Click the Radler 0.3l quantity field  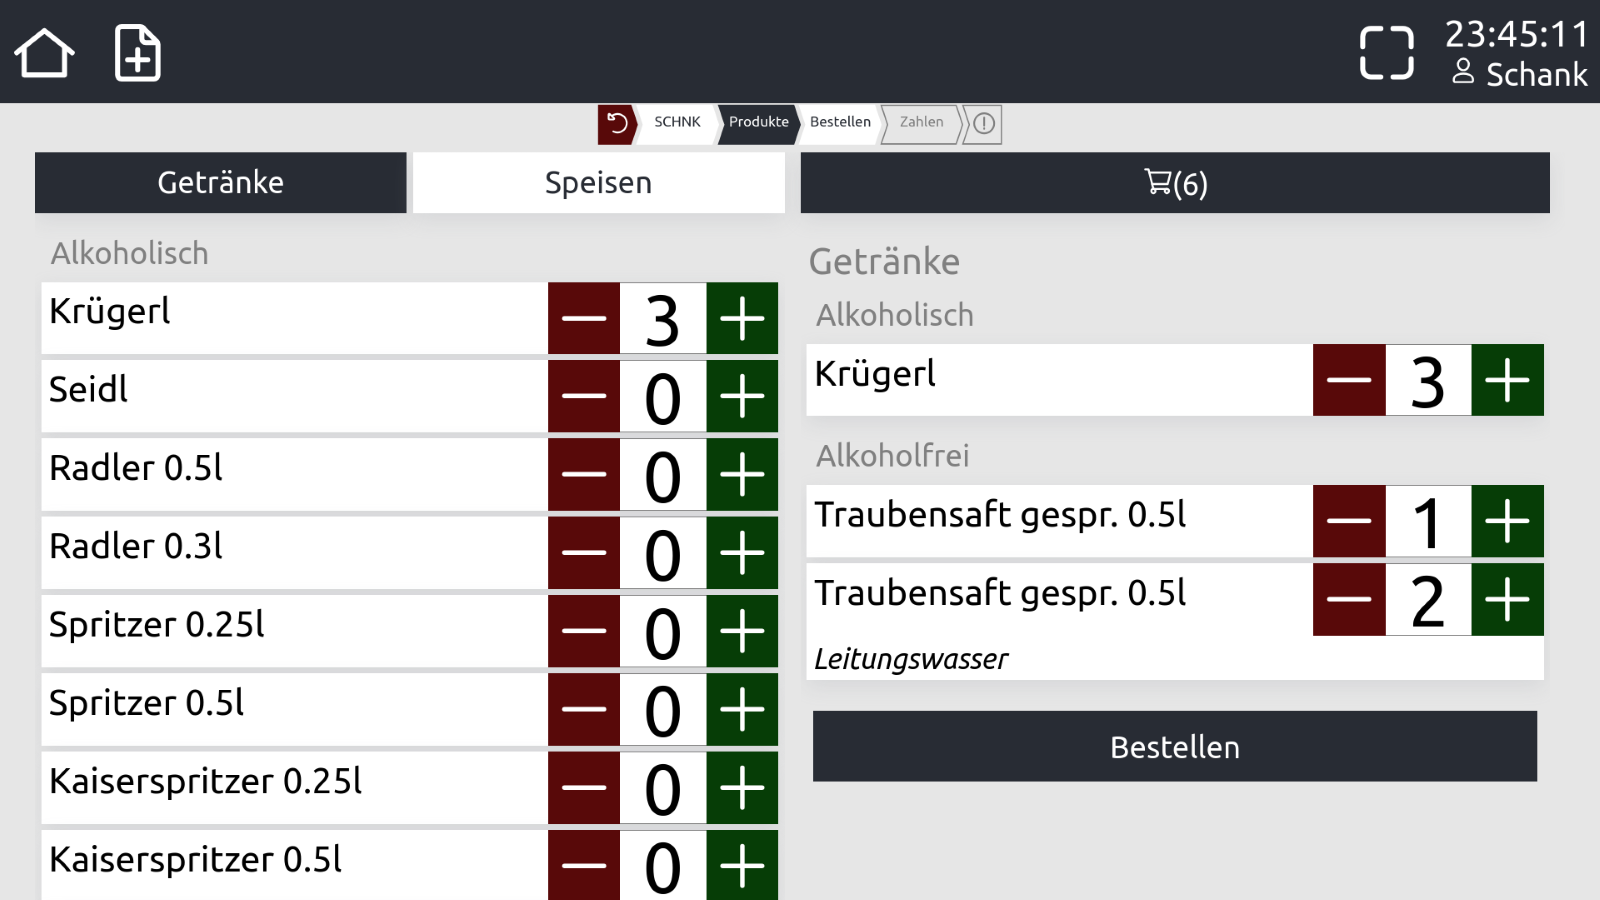pyautogui.click(x=663, y=554)
